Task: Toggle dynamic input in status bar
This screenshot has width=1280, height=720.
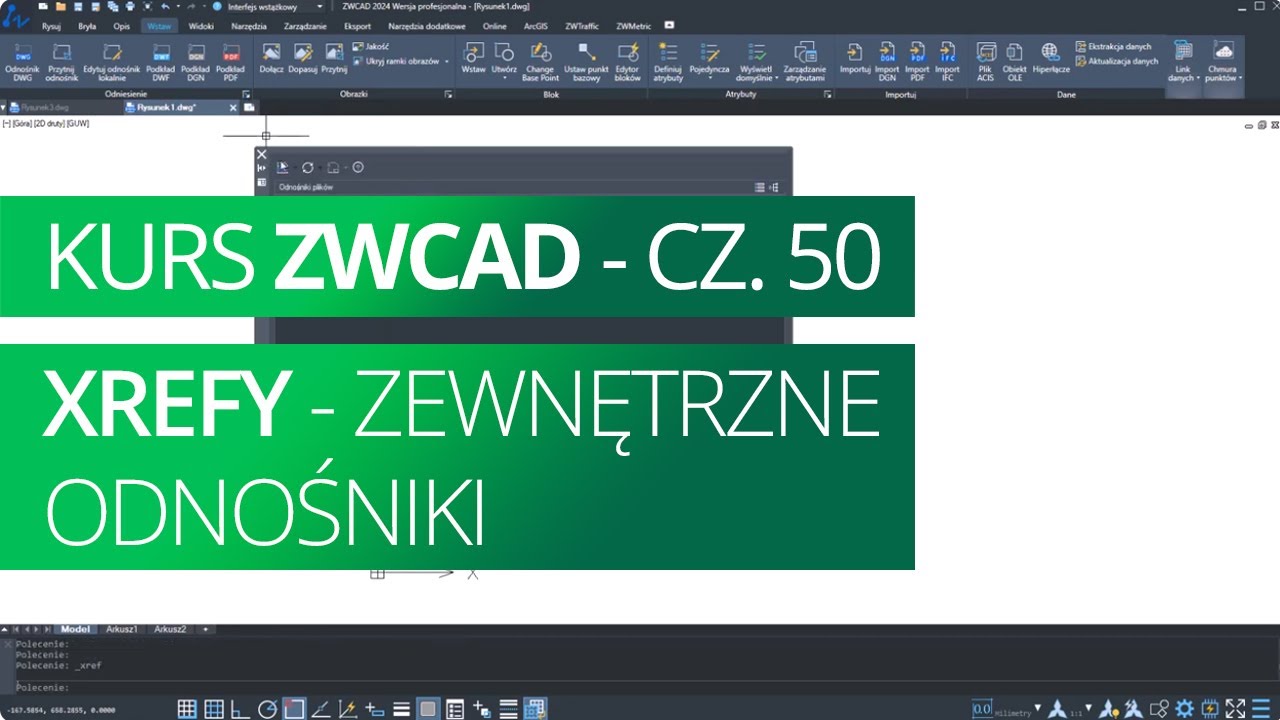Action: pos(375,709)
